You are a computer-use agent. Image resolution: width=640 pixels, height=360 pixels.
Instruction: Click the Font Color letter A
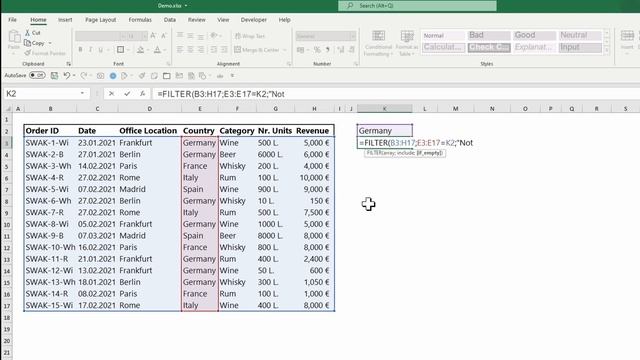pos(157,50)
